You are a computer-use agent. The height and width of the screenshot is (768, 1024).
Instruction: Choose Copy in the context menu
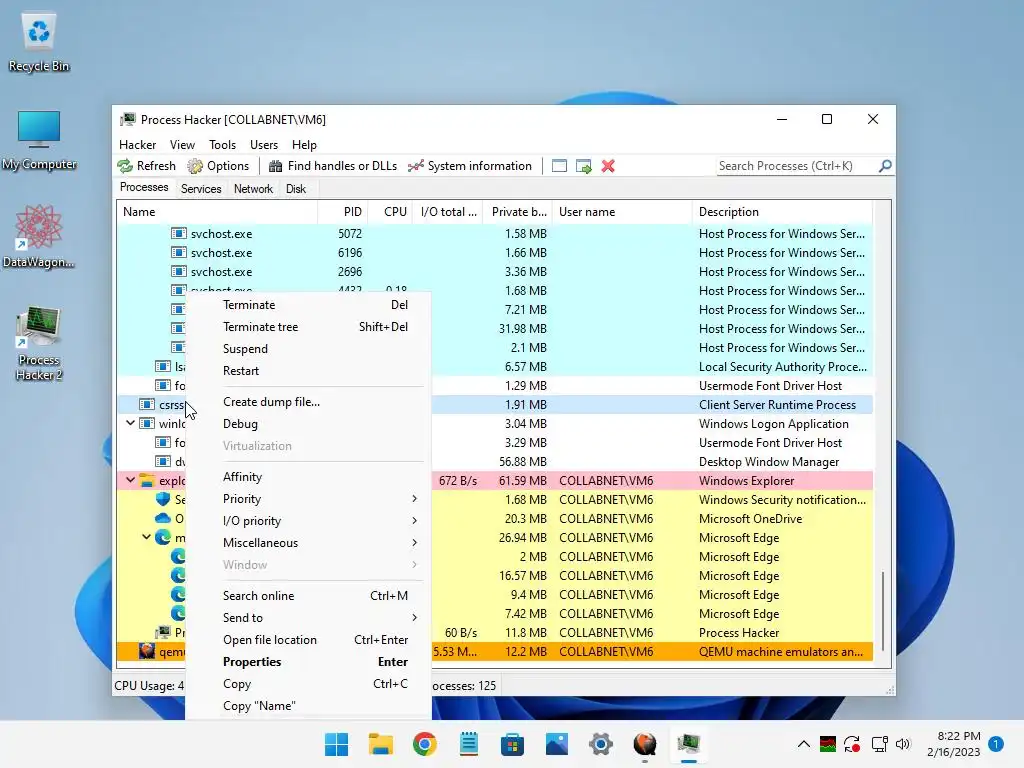308,684
